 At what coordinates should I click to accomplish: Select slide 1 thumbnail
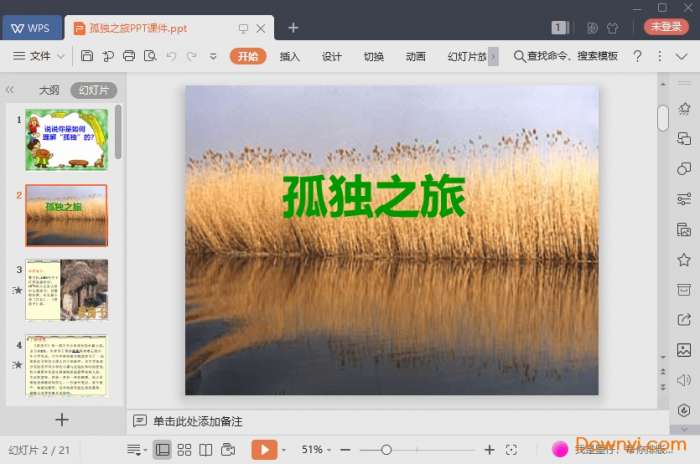click(67, 140)
